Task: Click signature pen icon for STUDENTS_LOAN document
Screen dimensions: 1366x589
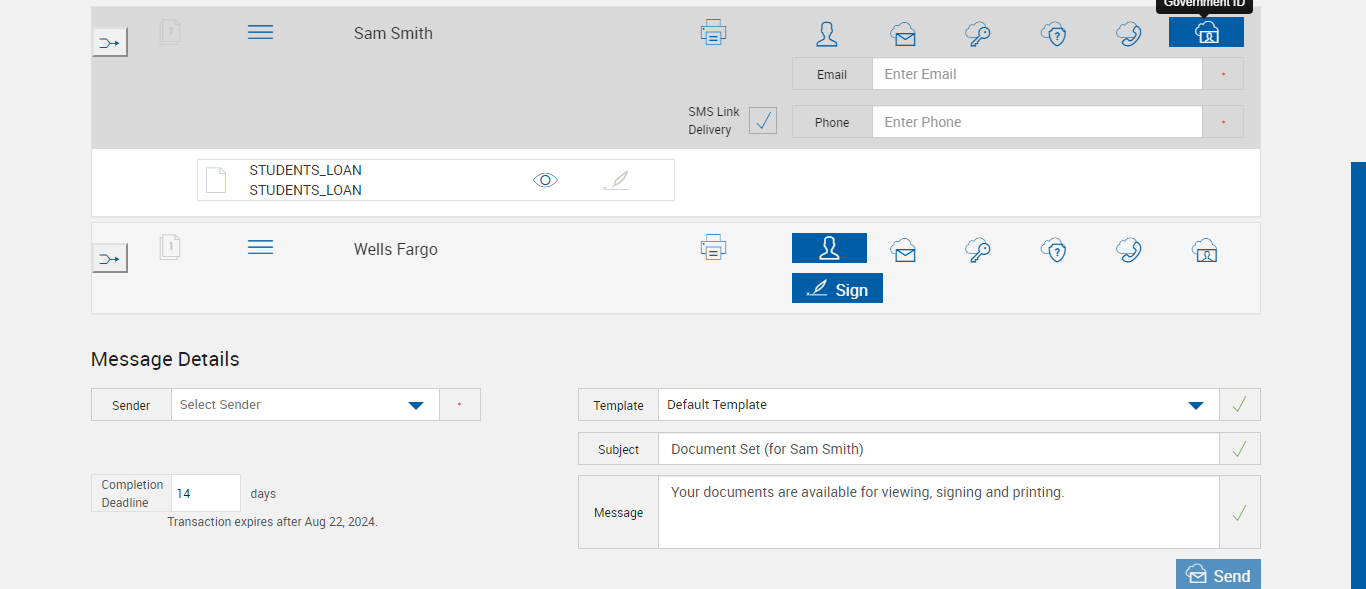Action: click(617, 180)
